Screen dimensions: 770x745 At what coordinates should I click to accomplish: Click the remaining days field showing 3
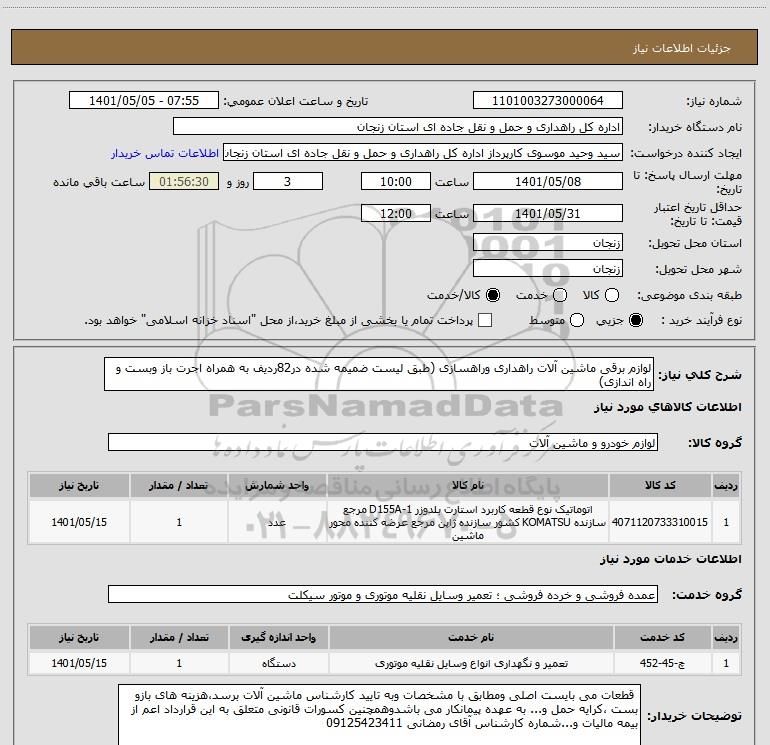tap(288, 182)
